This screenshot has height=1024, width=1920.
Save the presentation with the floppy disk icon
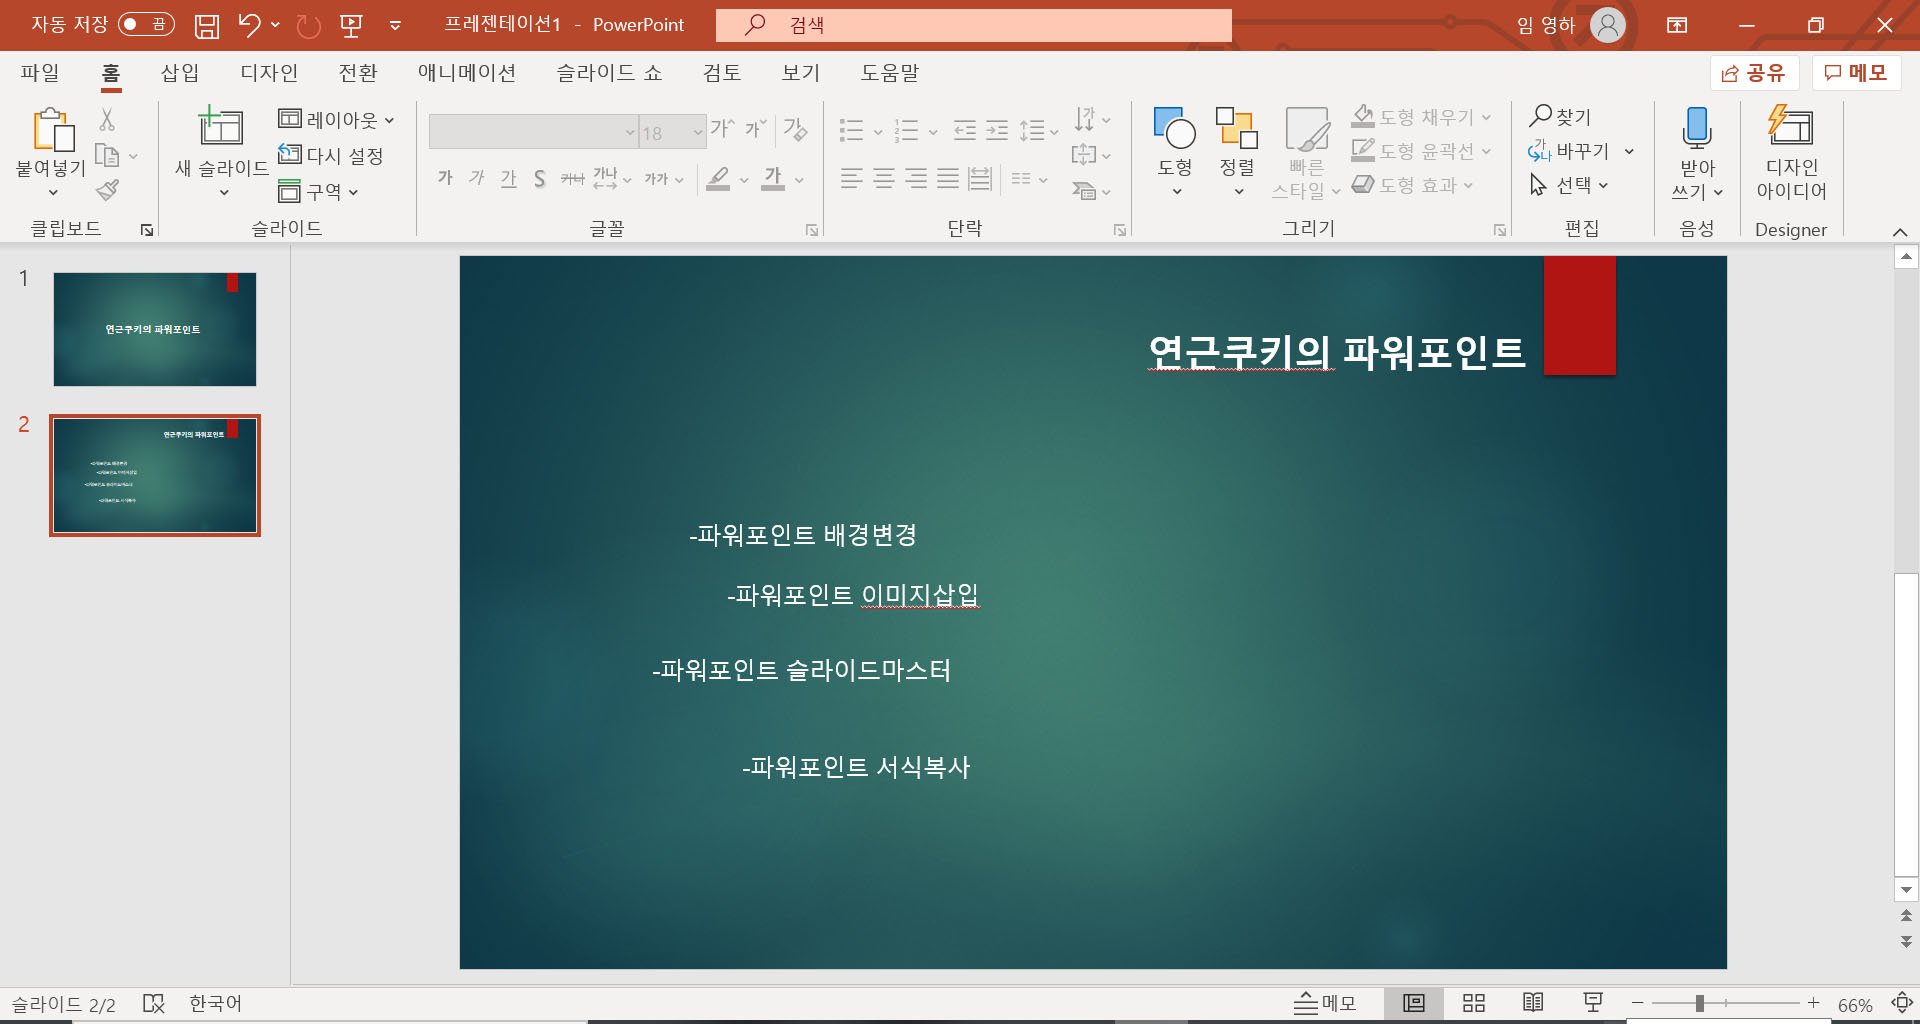click(206, 25)
